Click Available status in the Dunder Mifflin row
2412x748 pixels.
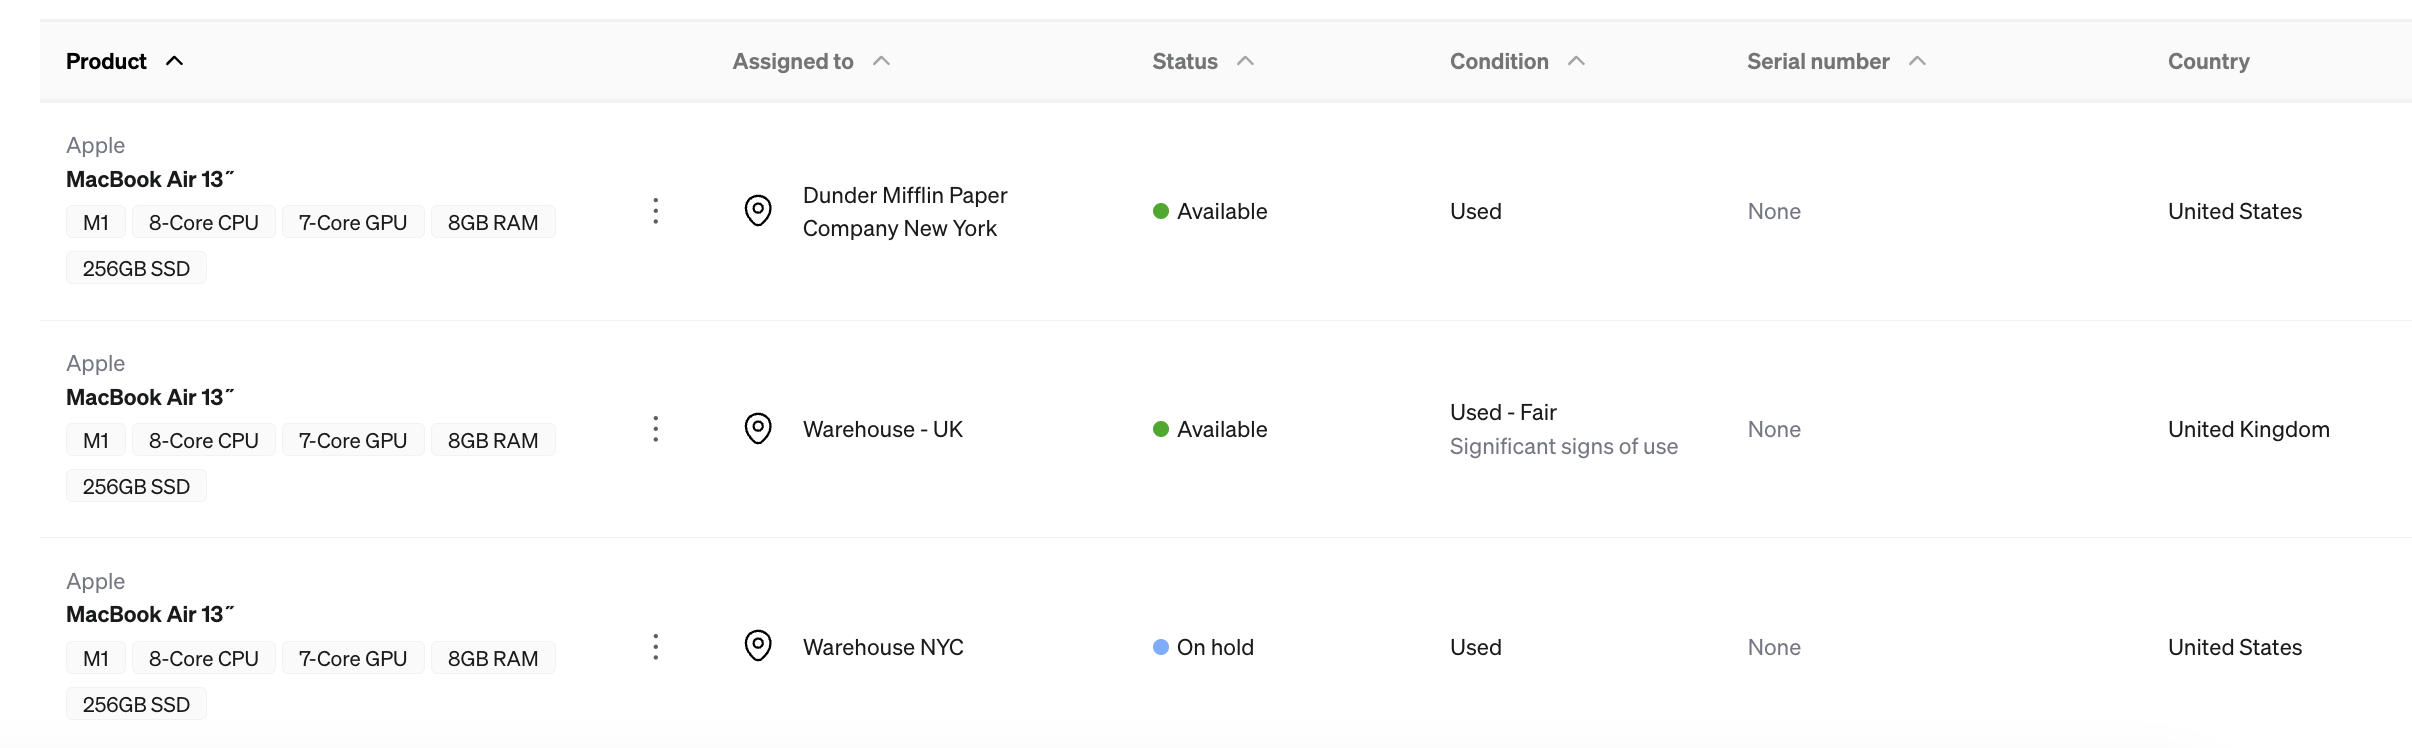1222,211
